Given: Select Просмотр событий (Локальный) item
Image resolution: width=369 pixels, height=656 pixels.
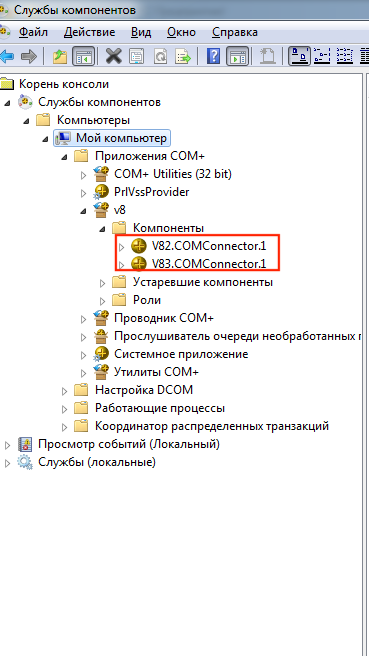Looking at the screenshot, I should point(128,444).
